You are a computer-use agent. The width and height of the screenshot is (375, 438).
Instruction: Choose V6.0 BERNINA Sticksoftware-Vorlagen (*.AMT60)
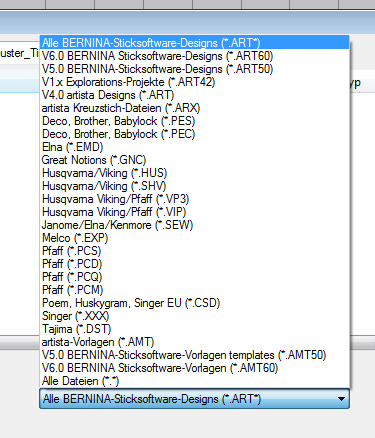pyautogui.click(x=195, y=368)
